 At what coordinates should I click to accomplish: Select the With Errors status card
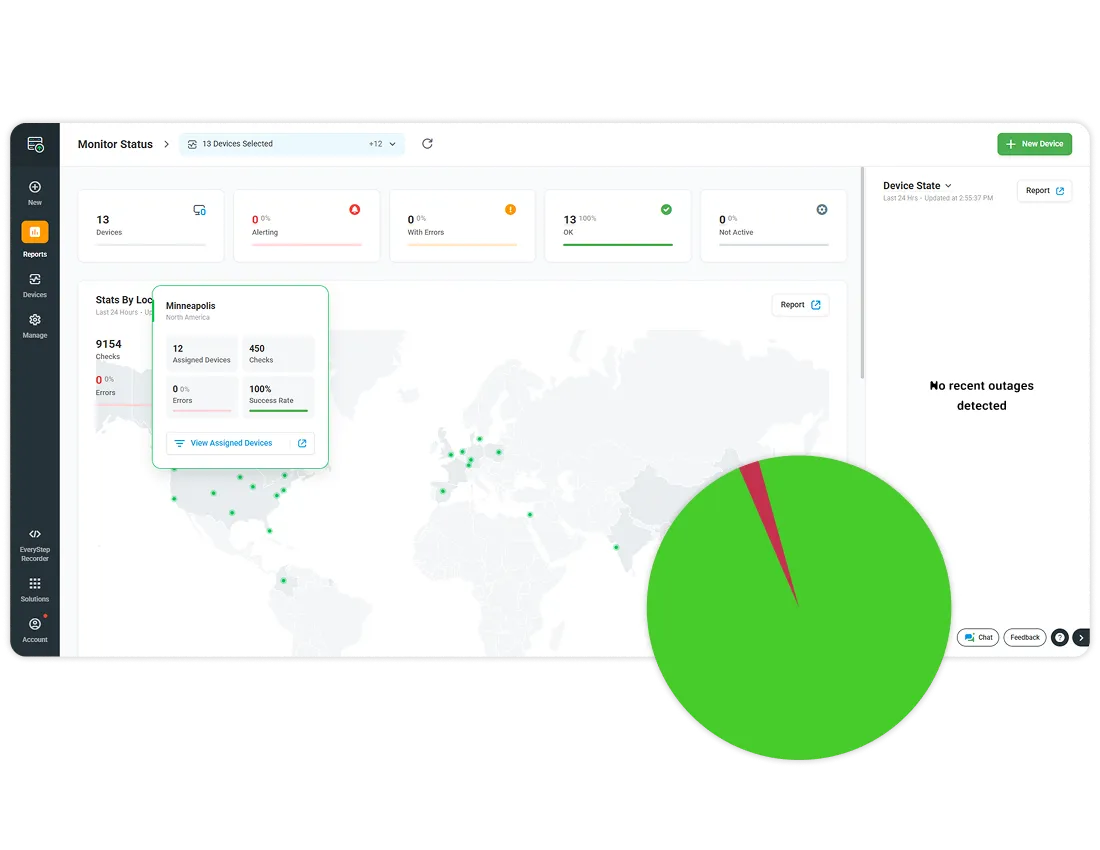(462, 224)
